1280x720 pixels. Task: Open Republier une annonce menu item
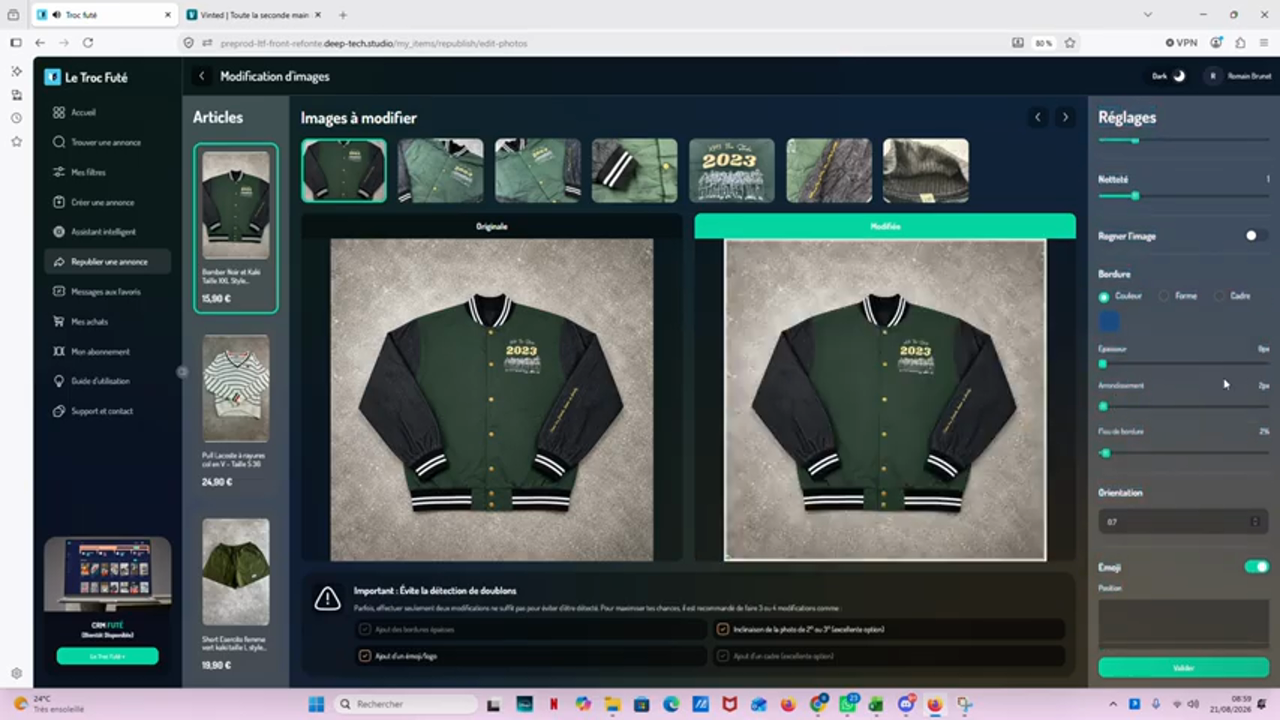pyautogui.click(x=108, y=262)
